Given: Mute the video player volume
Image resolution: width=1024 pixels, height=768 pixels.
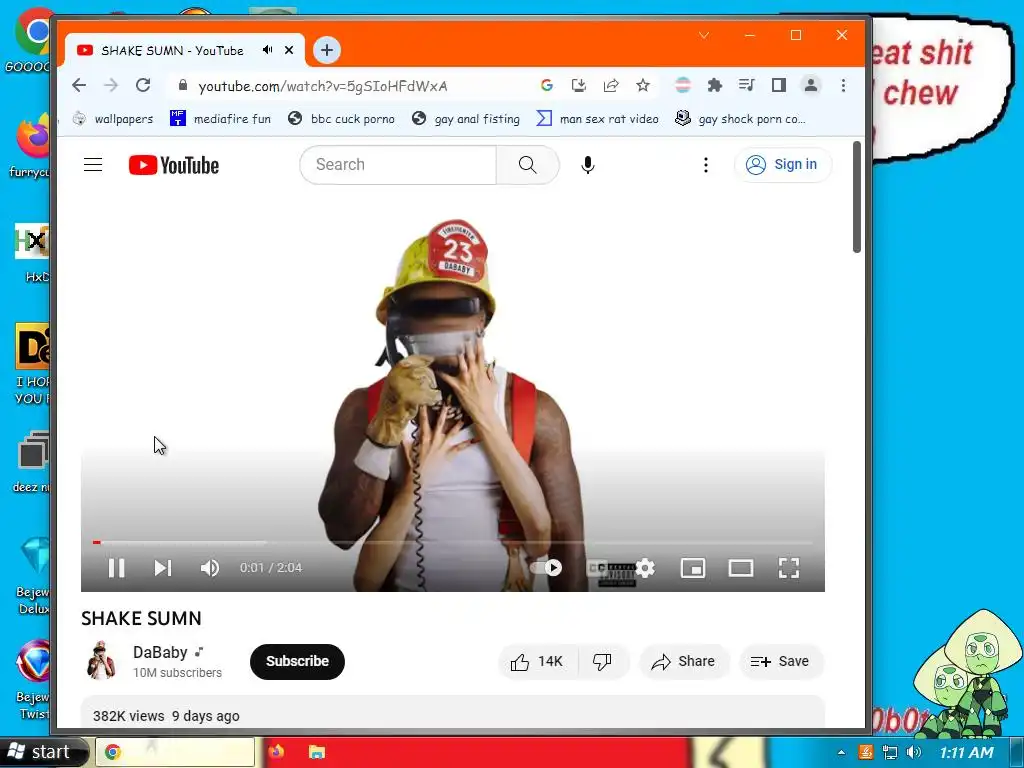Looking at the screenshot, I should pyautogui.click(x=210, y=568).
